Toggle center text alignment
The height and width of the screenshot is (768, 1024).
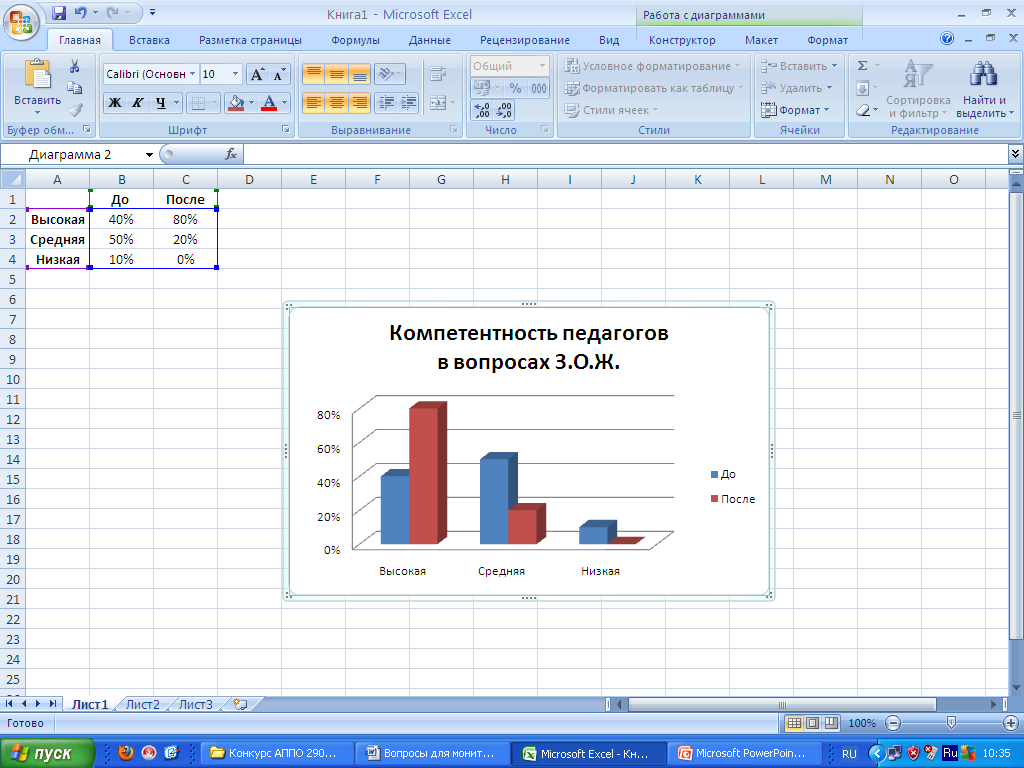coord(337,103)
